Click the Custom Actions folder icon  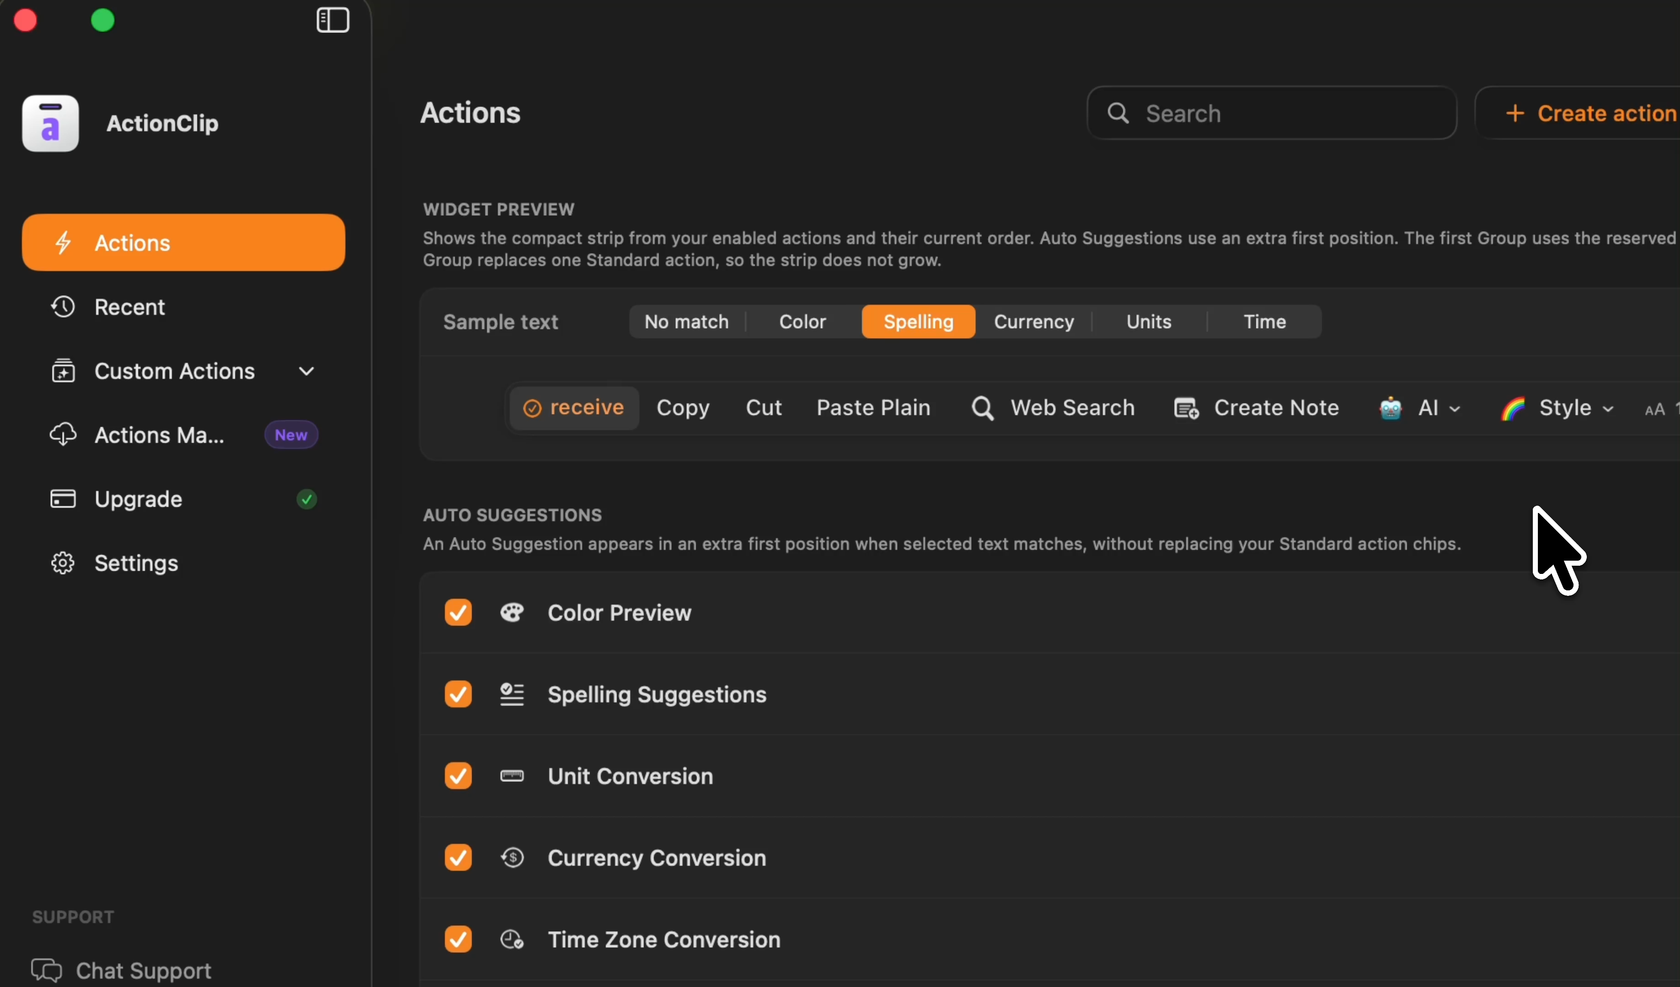(x=63, y=371)
